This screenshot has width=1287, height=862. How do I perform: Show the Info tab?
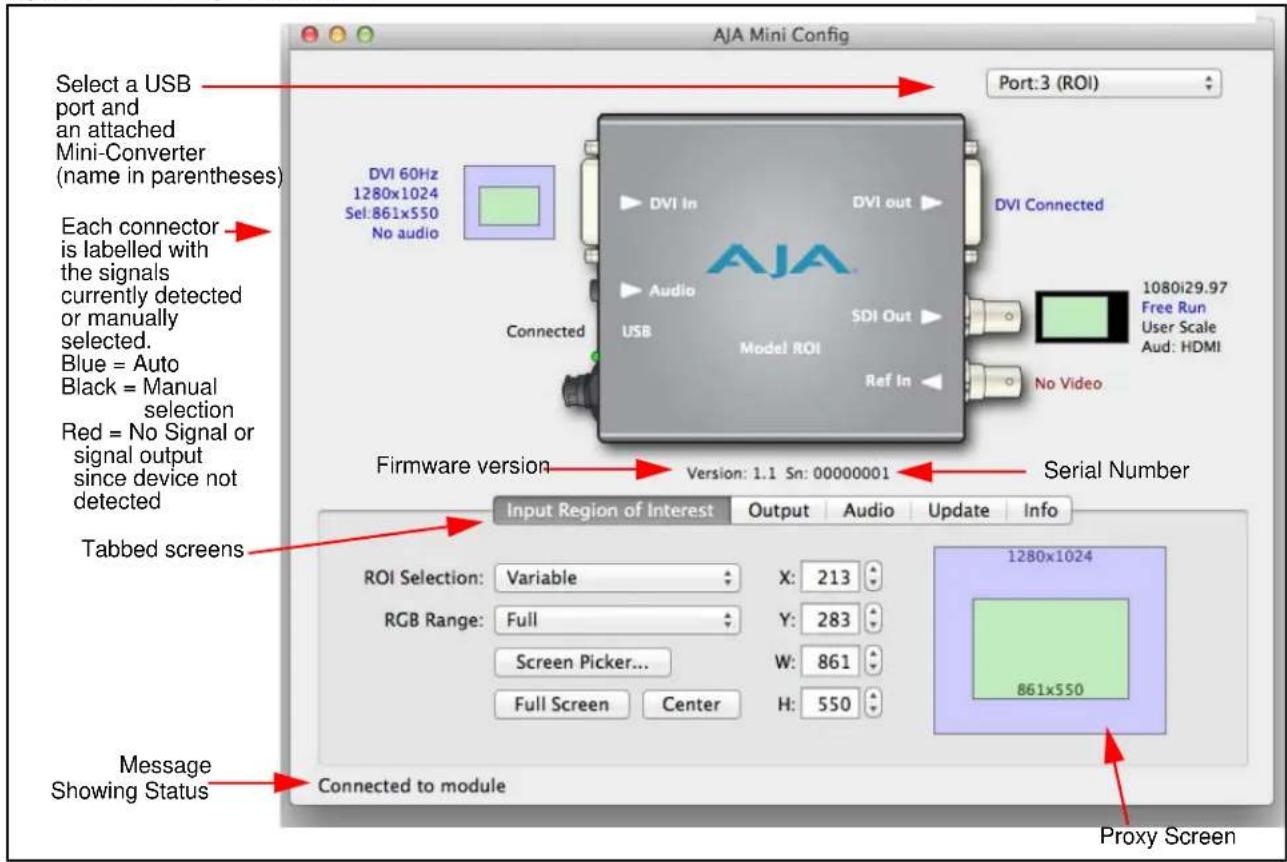[x=1040, y=510]
